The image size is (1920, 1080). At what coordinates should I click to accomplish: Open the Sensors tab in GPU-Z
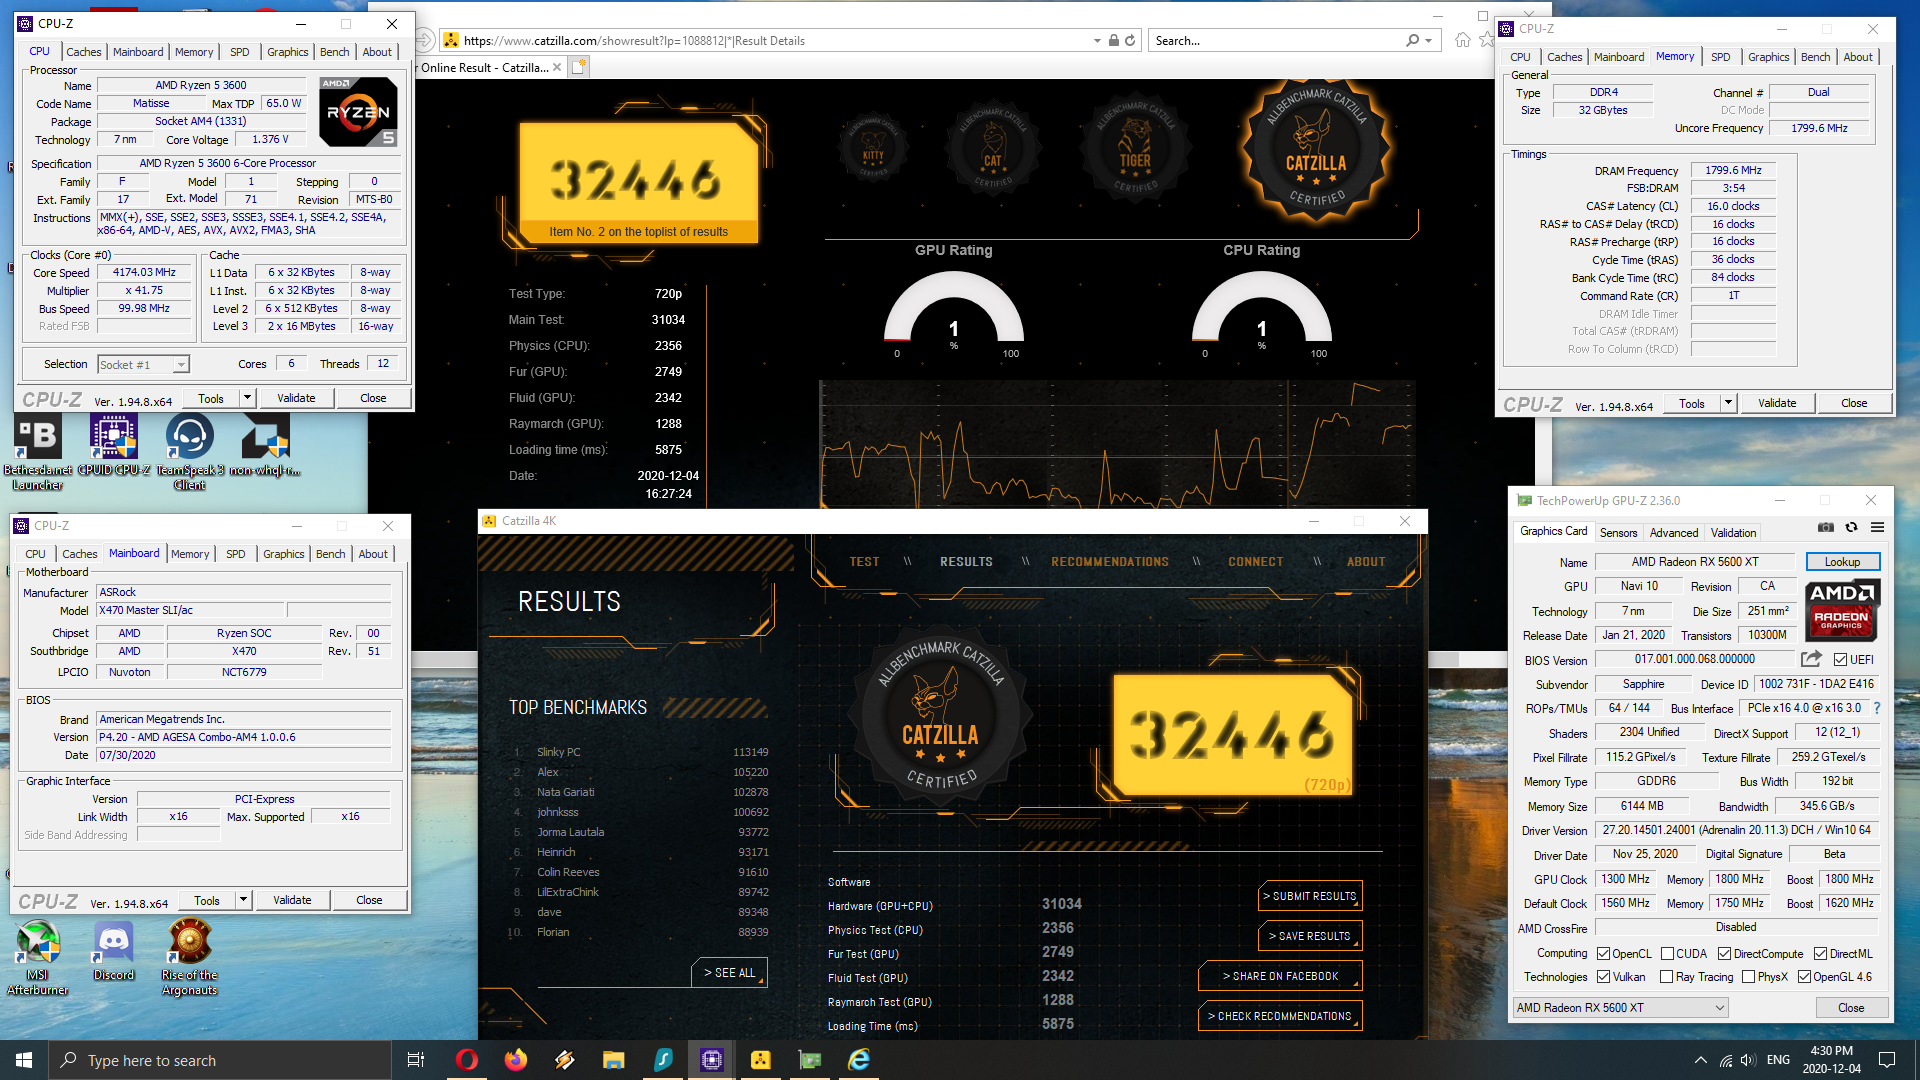(x=1618, y=533)
